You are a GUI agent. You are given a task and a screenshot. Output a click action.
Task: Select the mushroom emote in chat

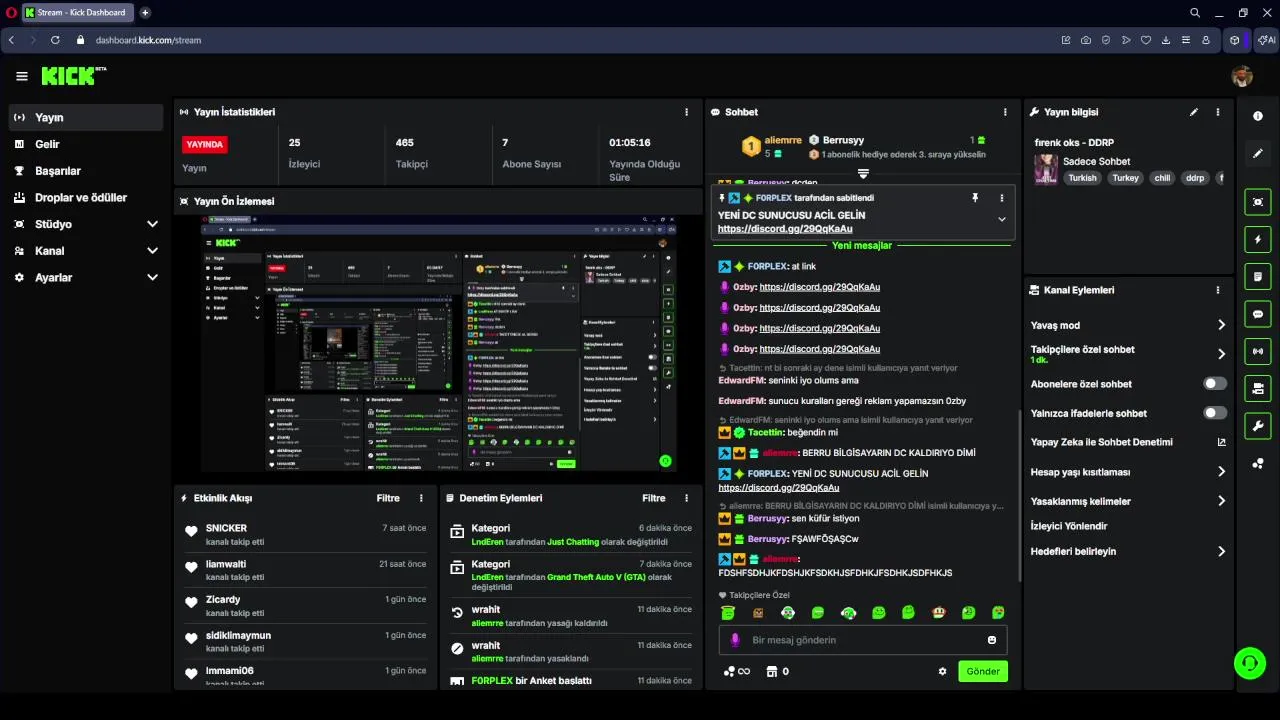pyautogui.click(x=938, y=612)
